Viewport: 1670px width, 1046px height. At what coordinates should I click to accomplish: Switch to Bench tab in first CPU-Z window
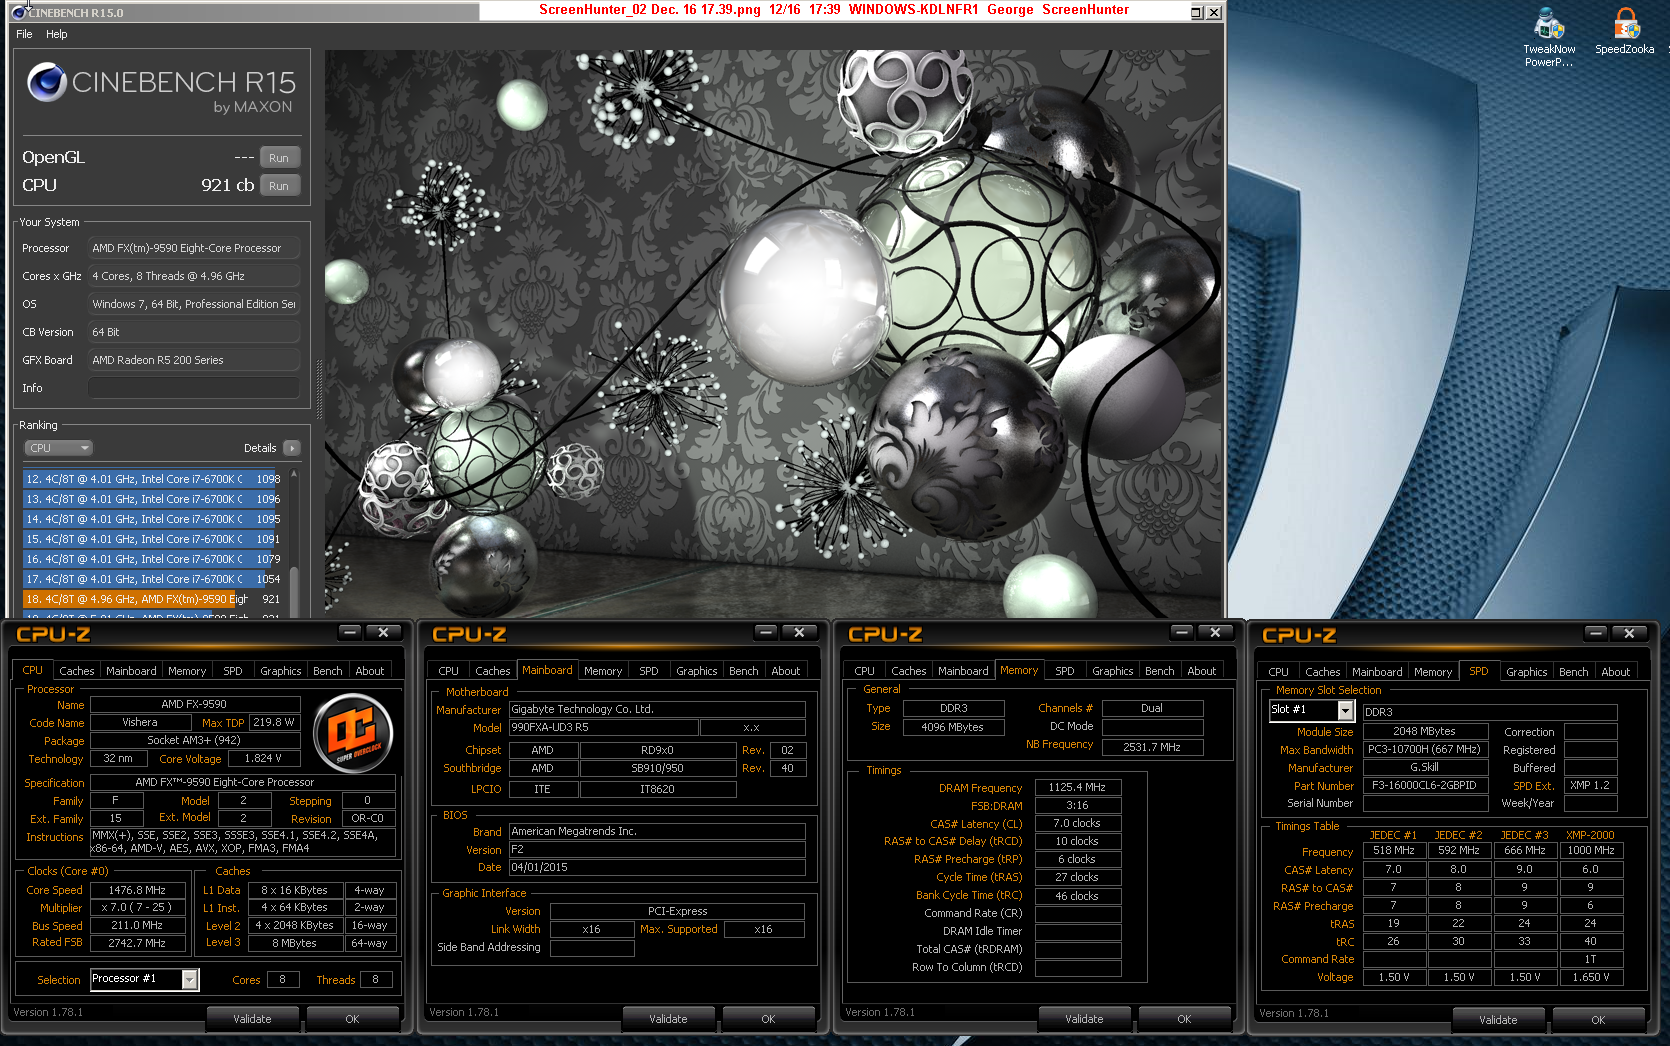[328, 671]
